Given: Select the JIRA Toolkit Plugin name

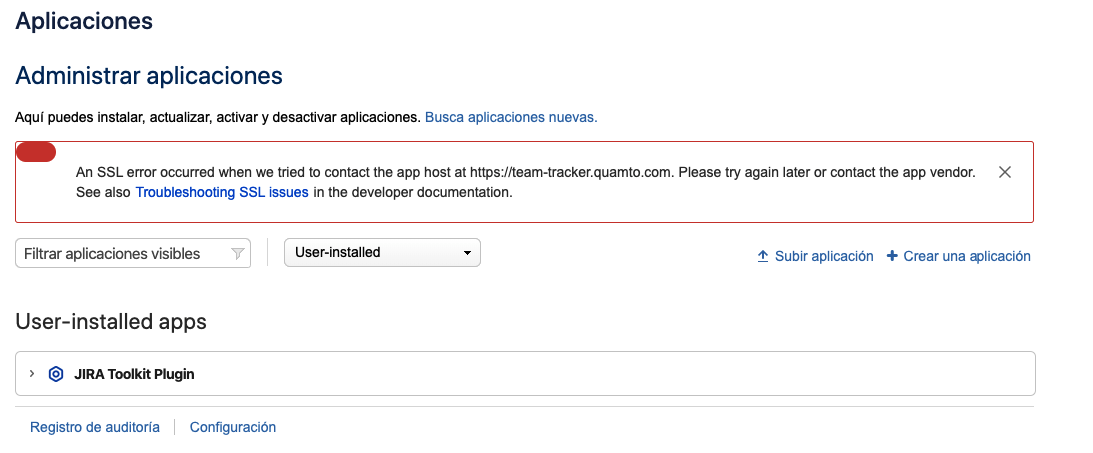Looking at the screenshot, I should [135, 374].
